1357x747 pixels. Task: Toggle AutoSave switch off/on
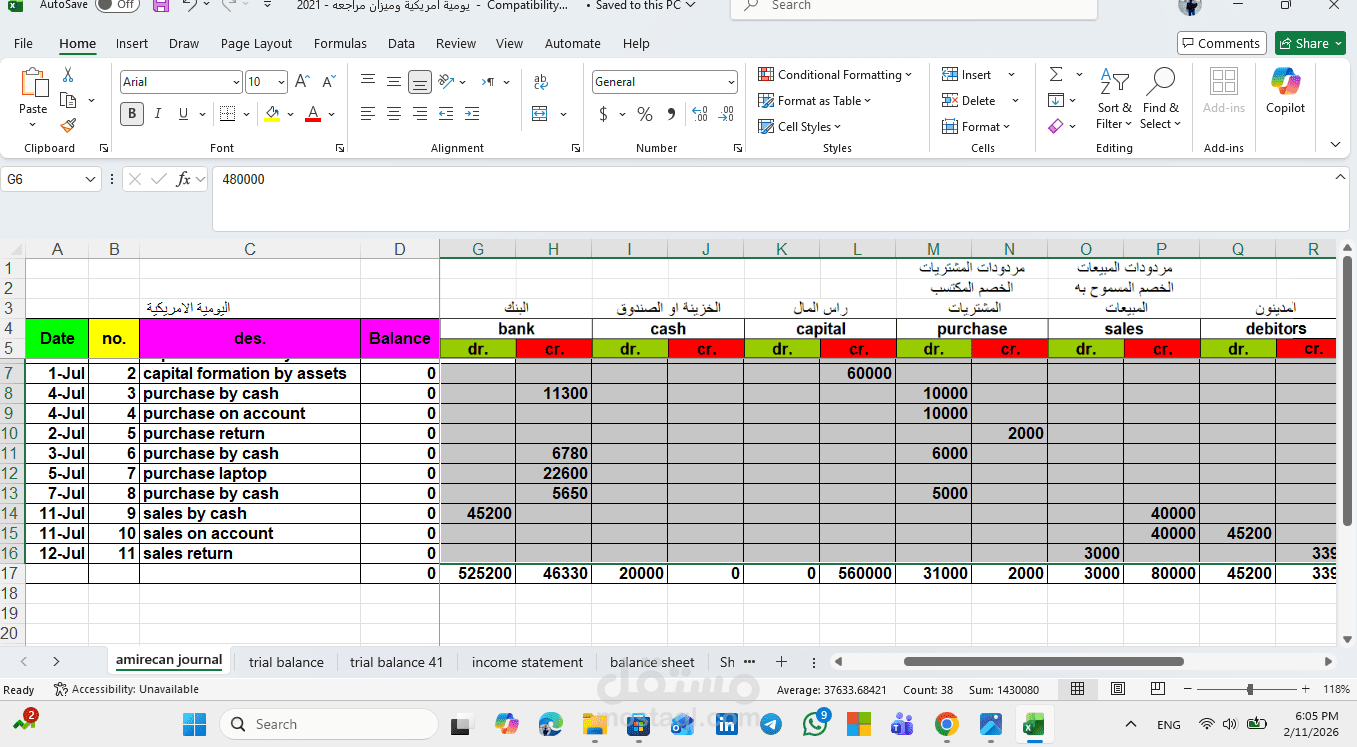117,5
